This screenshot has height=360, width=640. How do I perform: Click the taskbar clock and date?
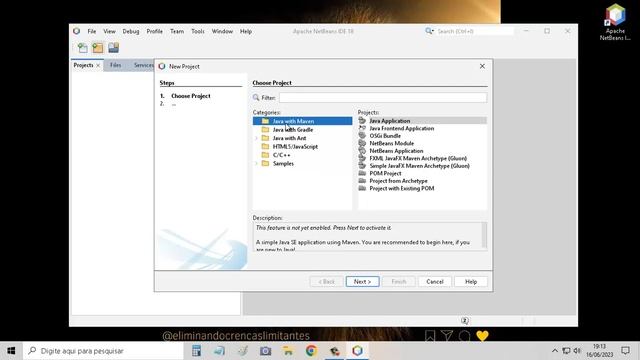[600, 351]
